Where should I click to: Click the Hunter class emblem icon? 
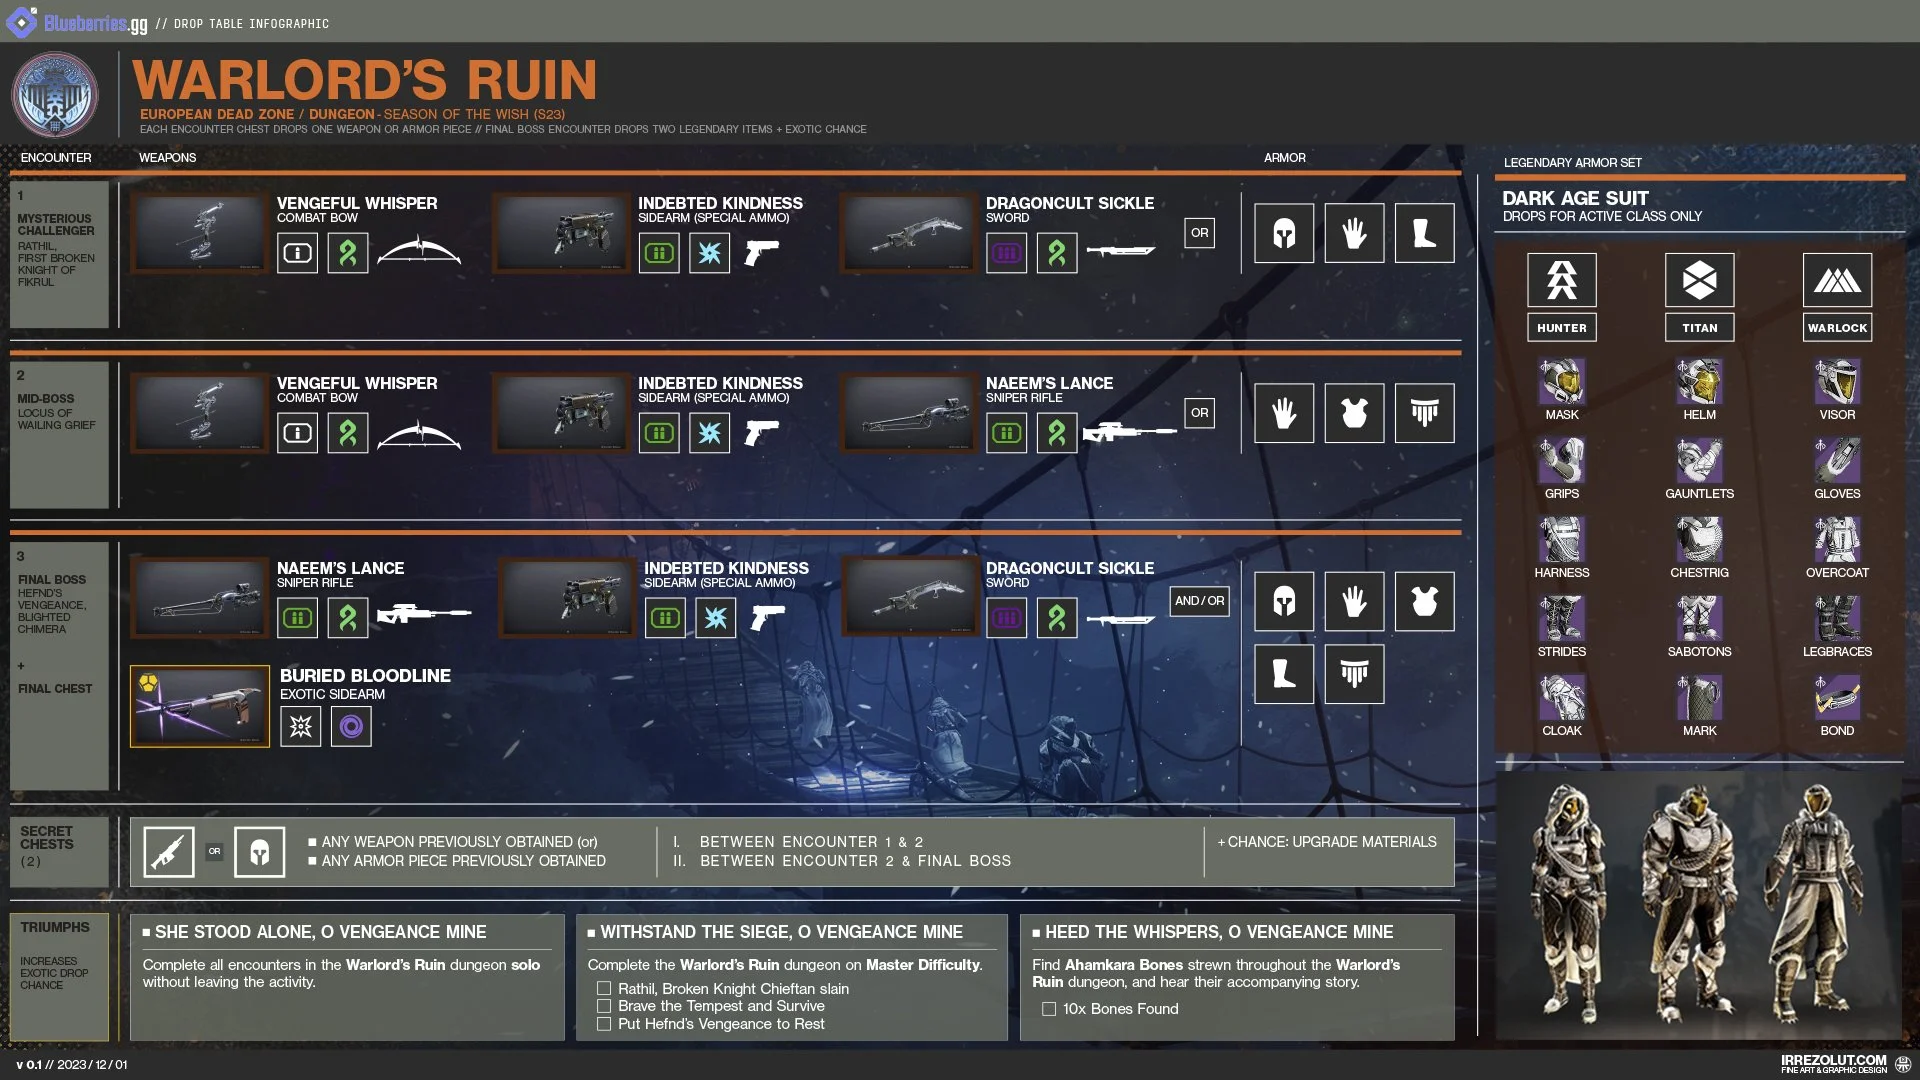tap(1561, 280)
